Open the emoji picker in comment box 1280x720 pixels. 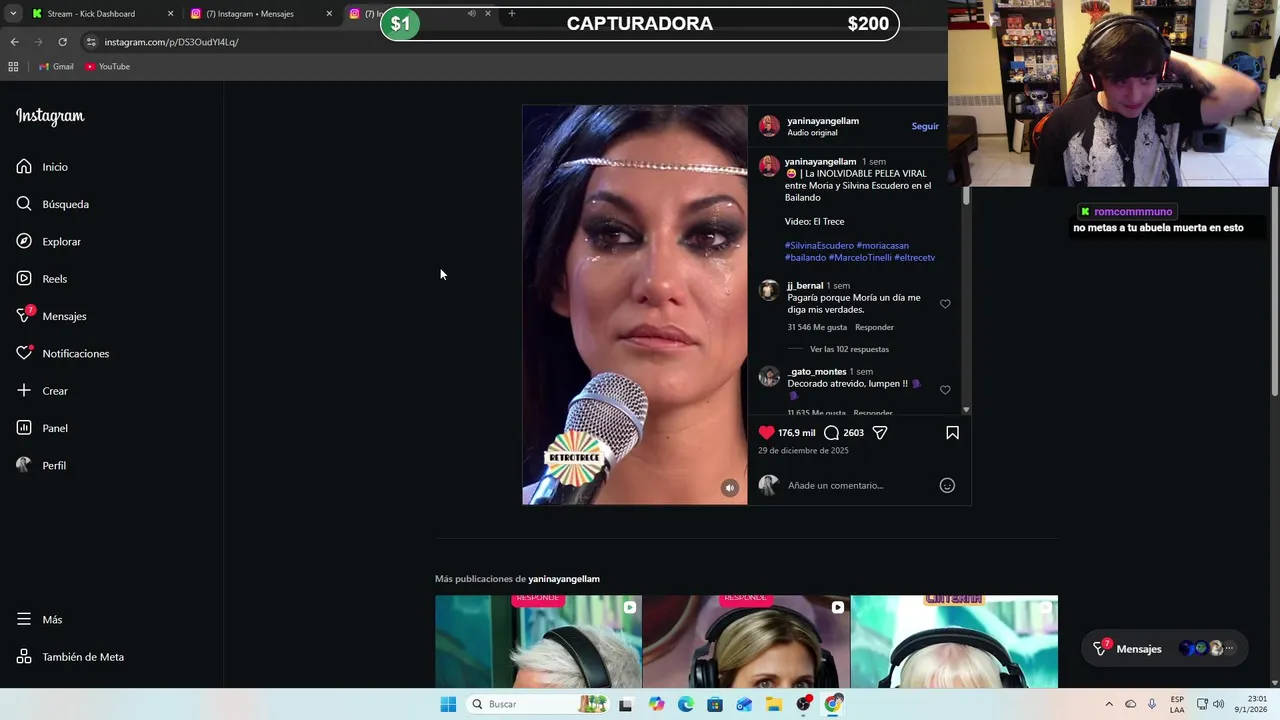tap(947, 486)
